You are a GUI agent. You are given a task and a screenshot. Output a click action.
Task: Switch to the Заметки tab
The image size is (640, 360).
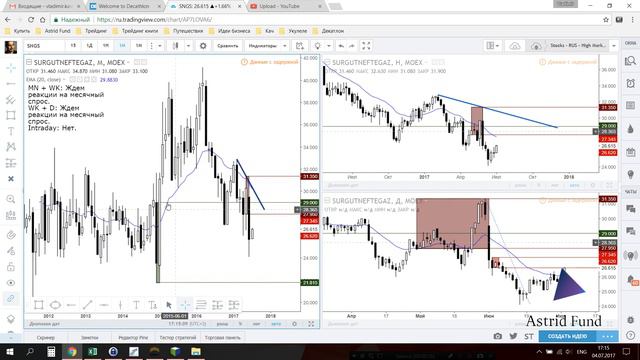tap(89, 338)
